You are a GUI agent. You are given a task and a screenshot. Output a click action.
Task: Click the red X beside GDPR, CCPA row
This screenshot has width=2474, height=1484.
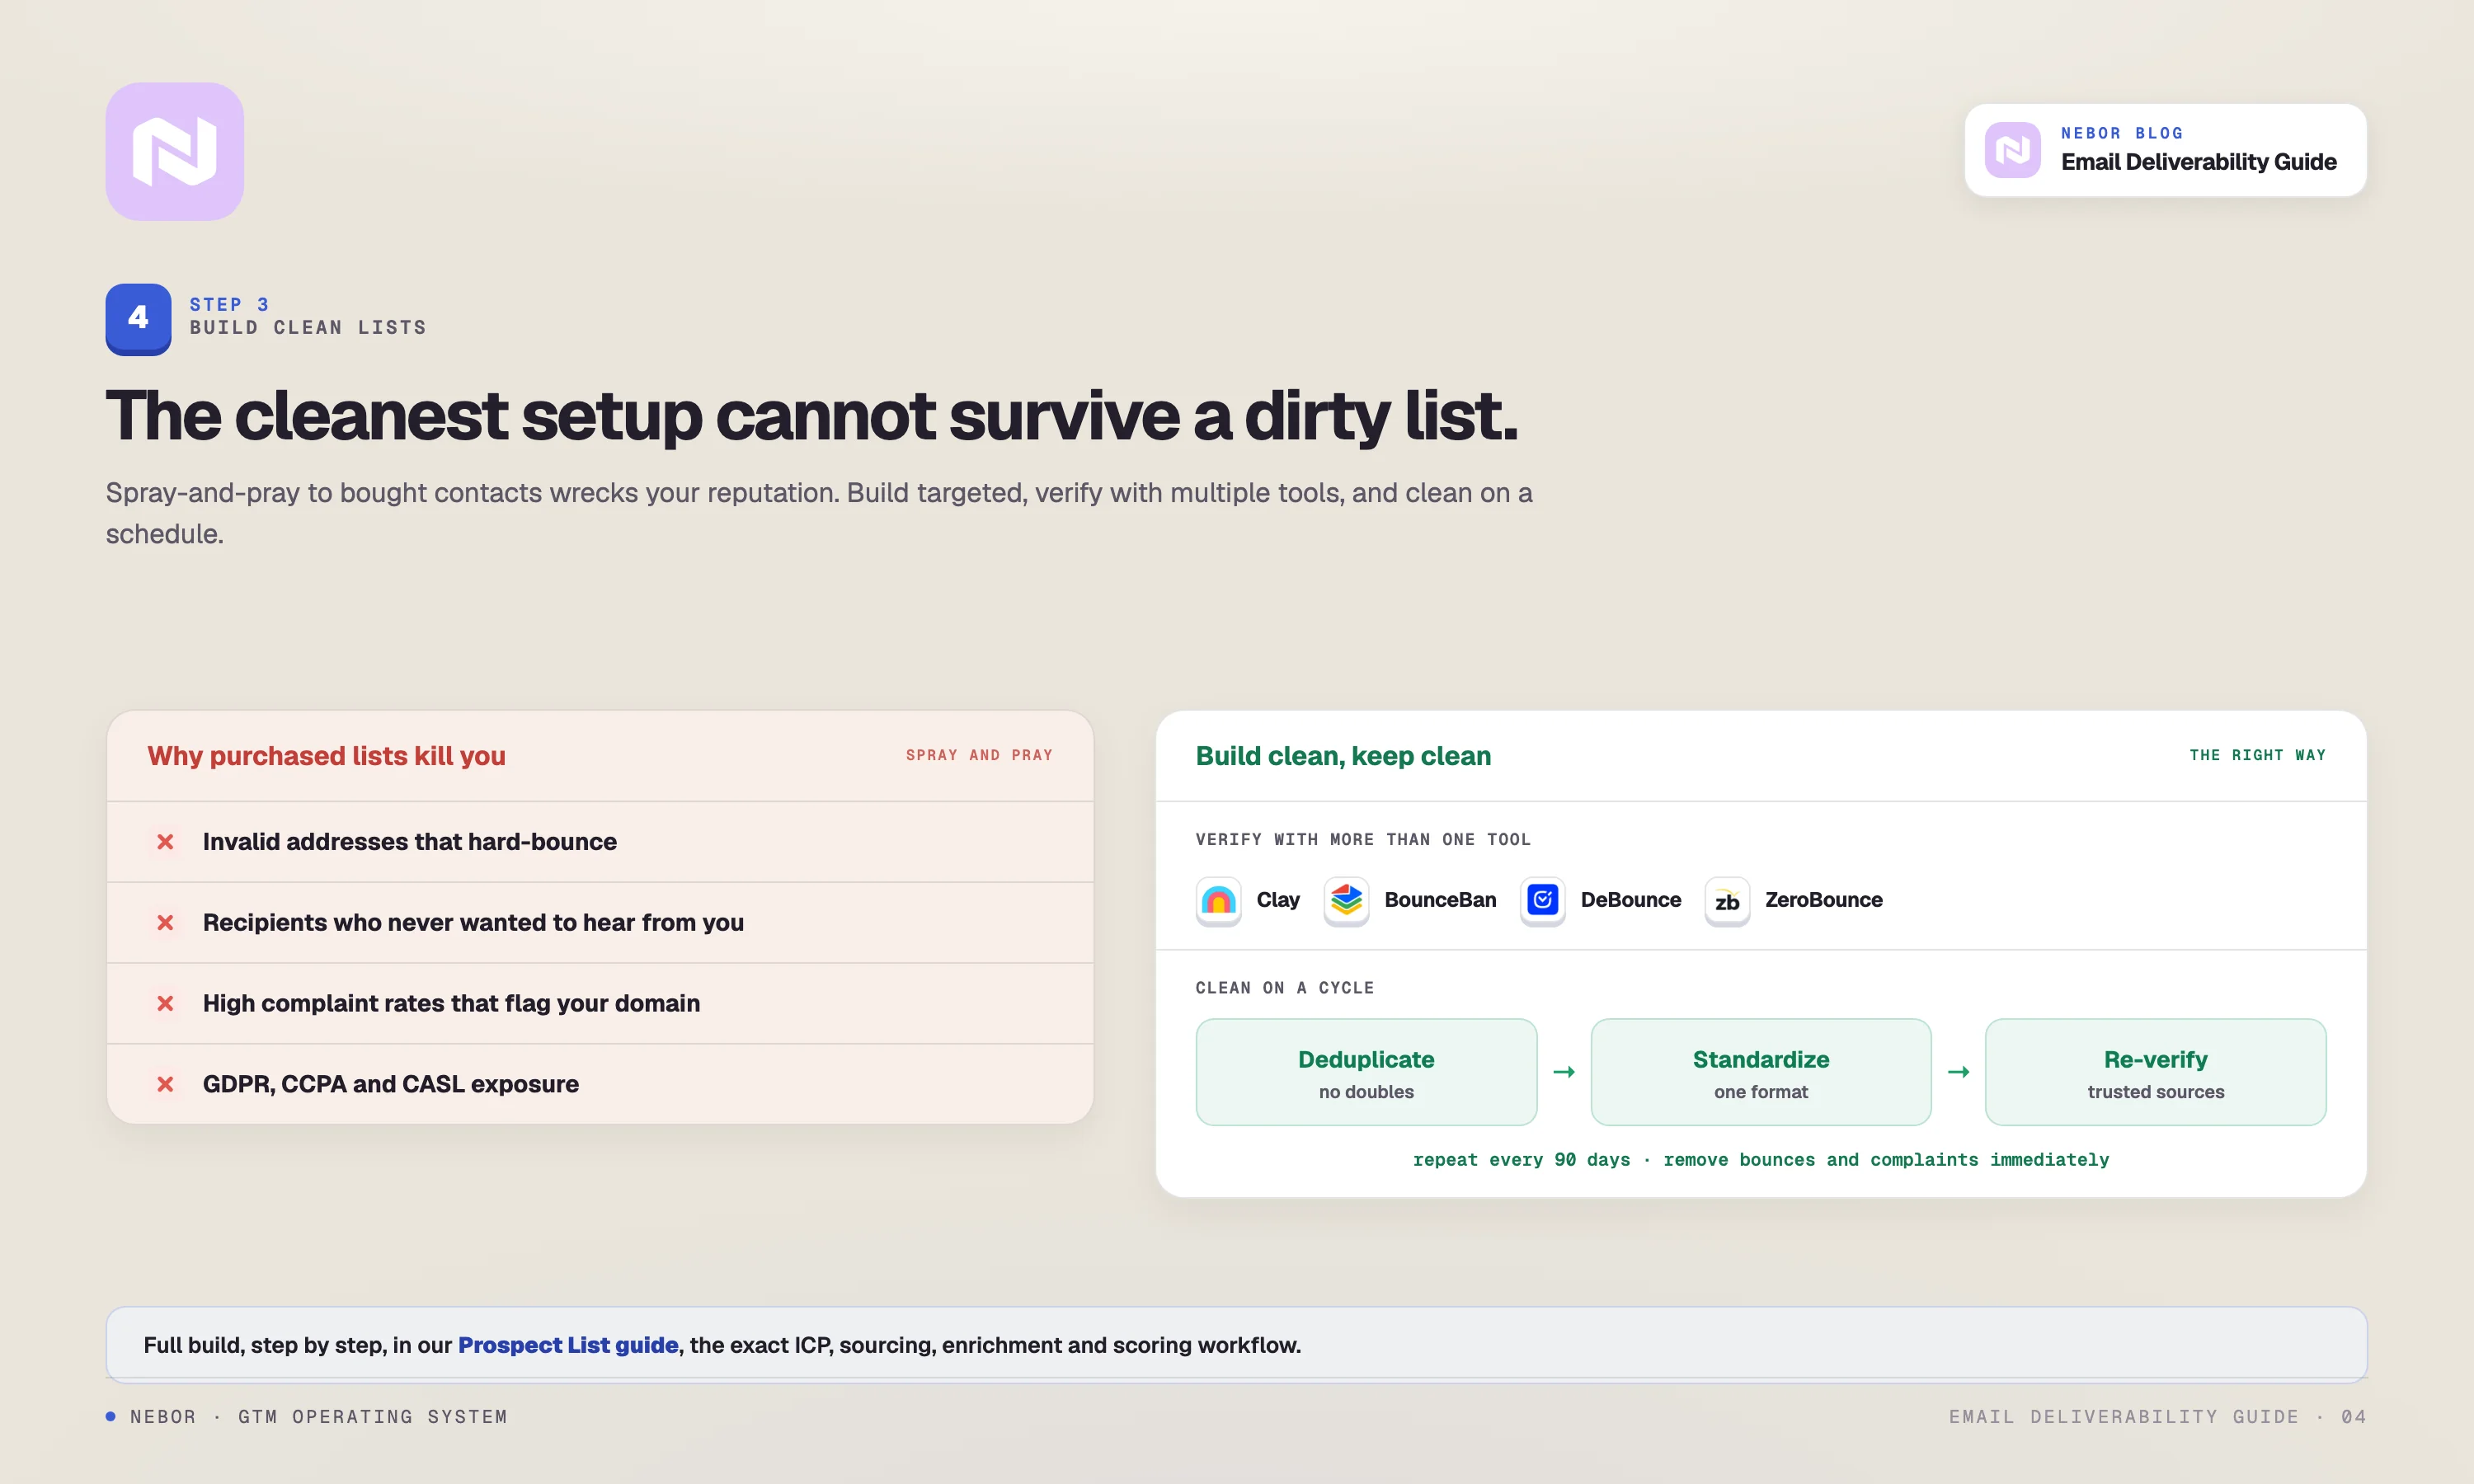[x=165, y=1084]
